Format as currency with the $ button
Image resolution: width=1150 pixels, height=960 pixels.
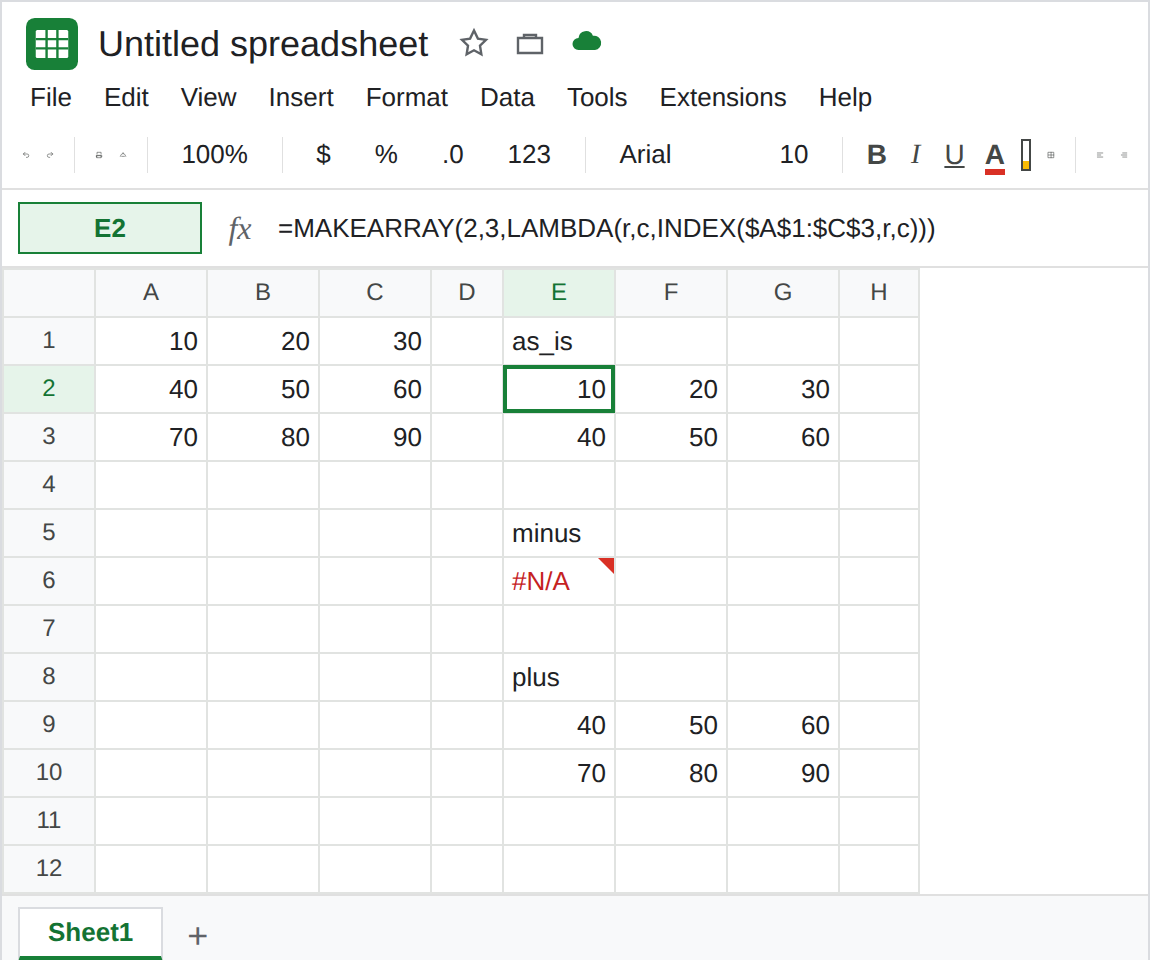(323, 154)
